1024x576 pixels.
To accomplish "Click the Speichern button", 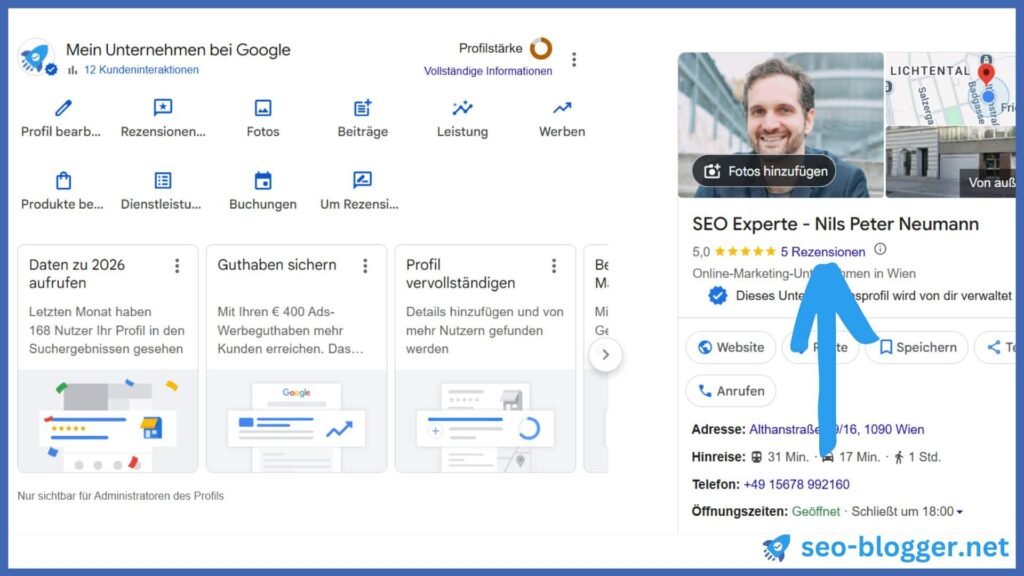I will [918, 347].
